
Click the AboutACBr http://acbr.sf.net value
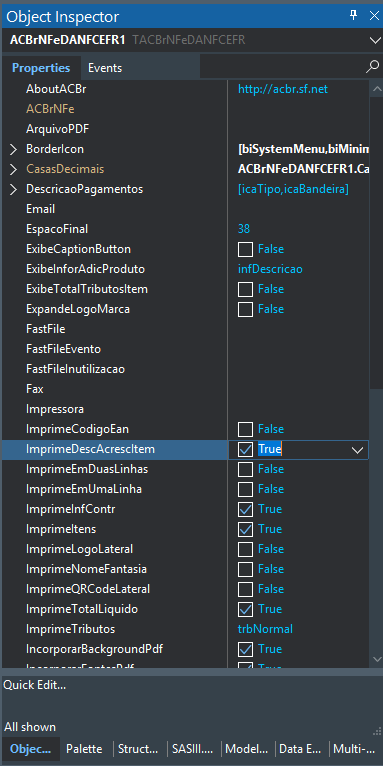tap(283, 89)
